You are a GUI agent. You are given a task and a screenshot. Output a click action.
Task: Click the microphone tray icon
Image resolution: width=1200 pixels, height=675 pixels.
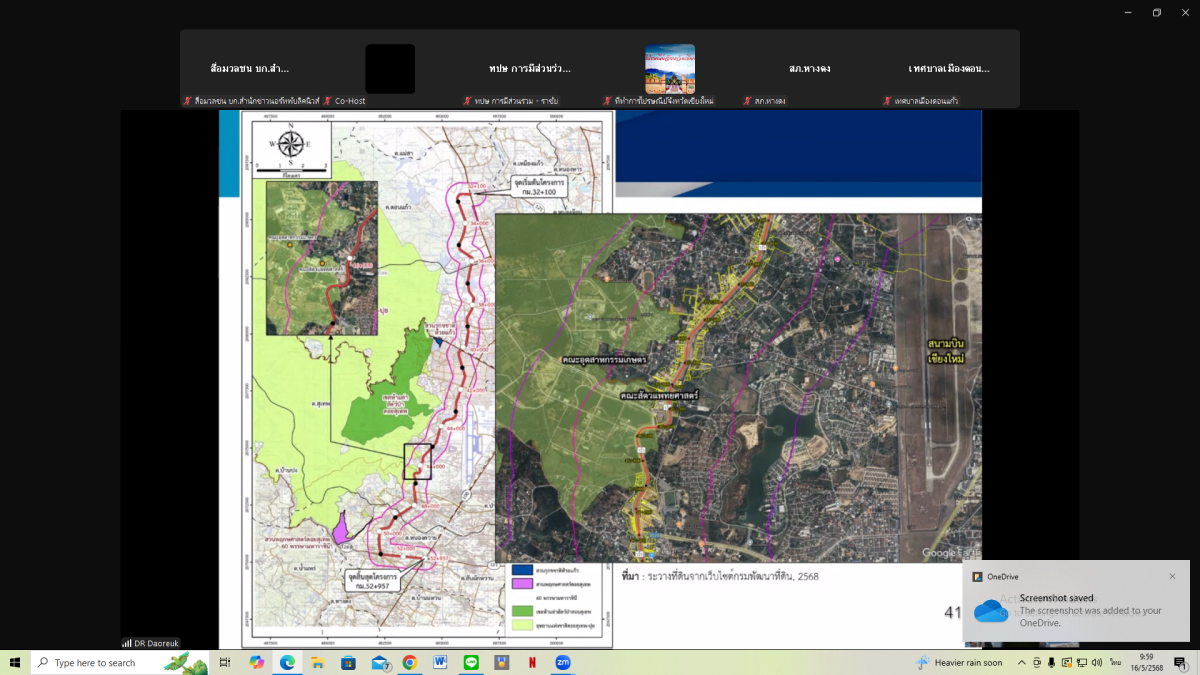pyautogui.click(x=1051, y=662)
